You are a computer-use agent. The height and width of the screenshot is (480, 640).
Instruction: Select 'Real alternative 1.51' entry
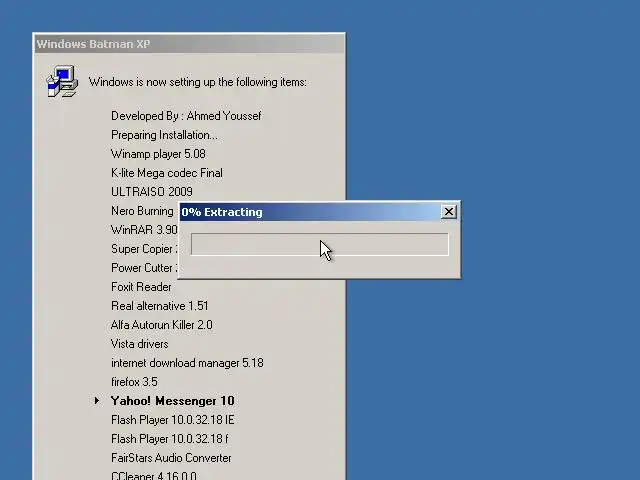[x=160, y=306]
